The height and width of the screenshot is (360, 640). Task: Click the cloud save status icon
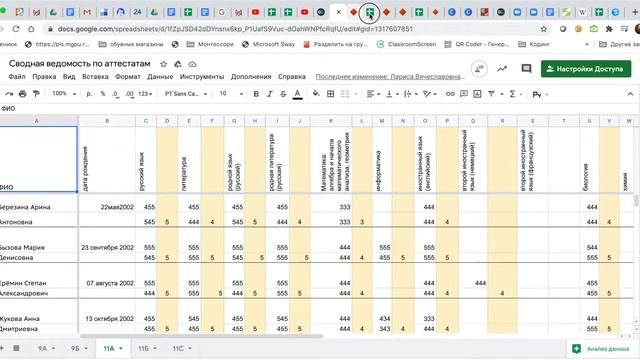[x=192, y=64]
